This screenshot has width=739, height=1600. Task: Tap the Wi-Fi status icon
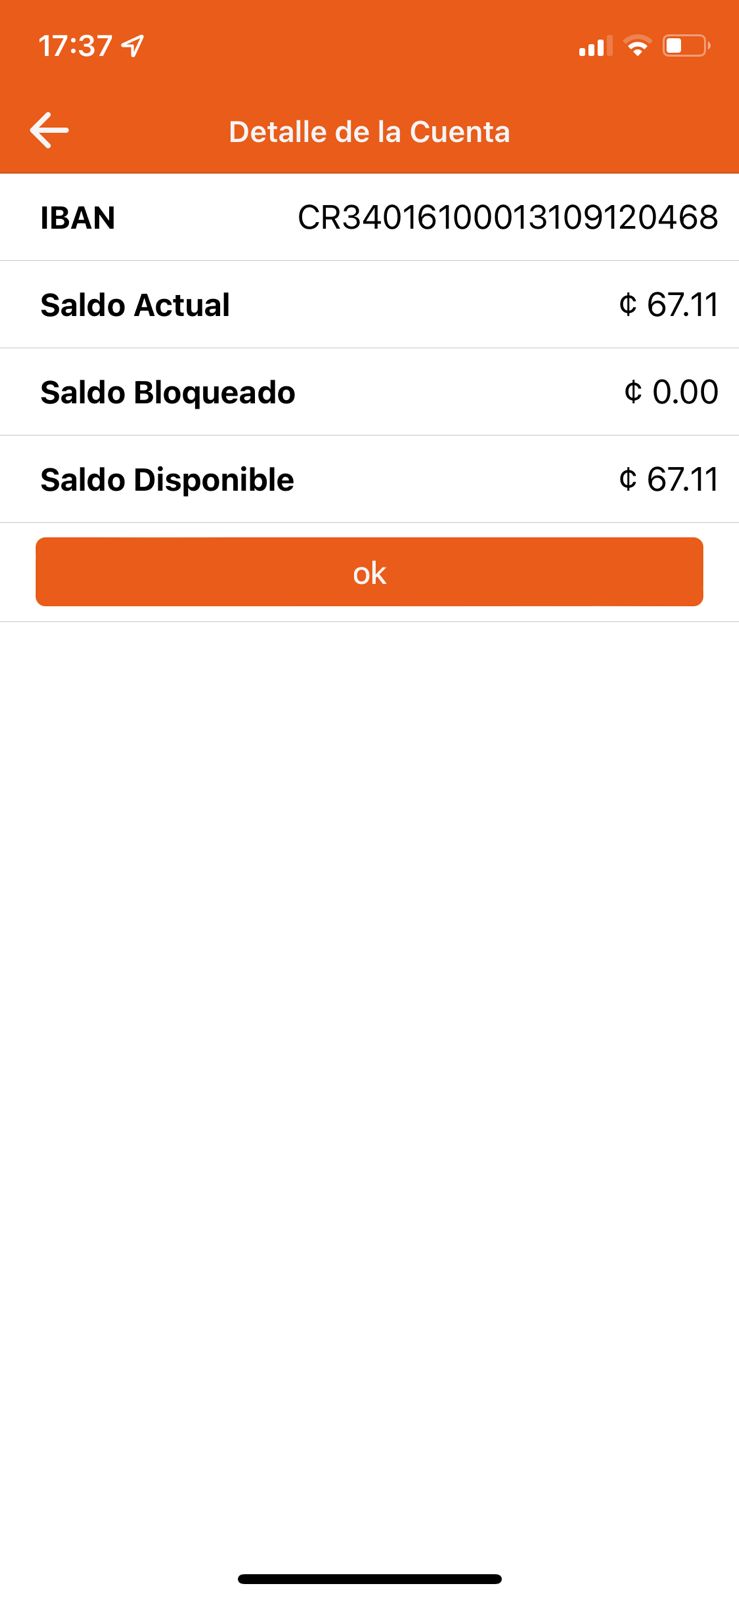coord(636,46)
